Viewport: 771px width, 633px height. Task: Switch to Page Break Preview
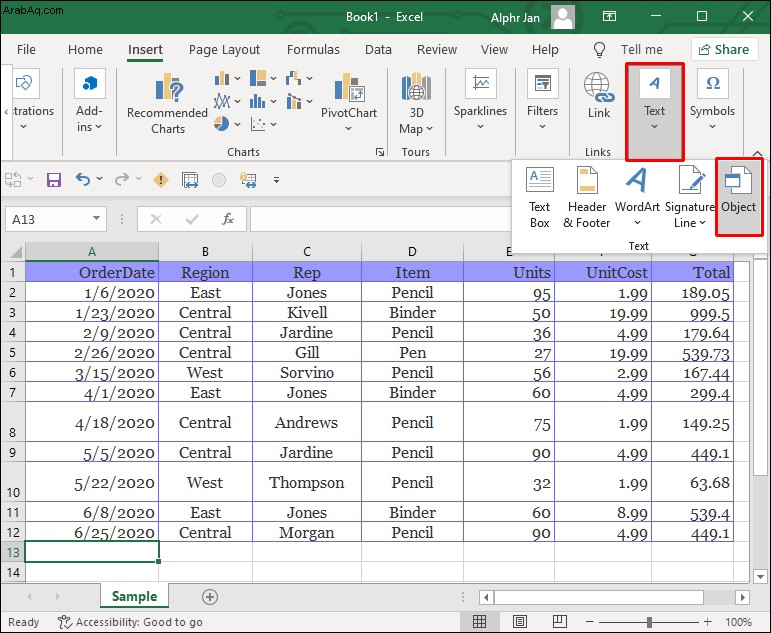click(x=560, y=622)
